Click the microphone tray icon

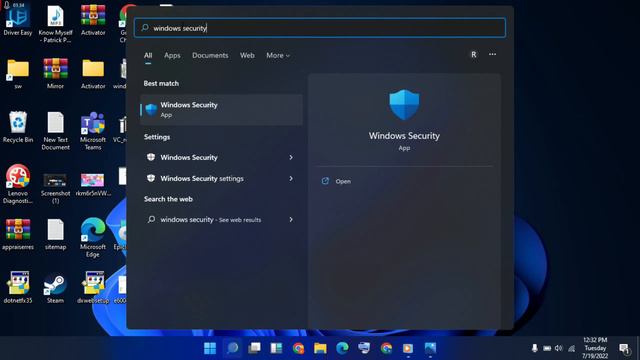535,348
